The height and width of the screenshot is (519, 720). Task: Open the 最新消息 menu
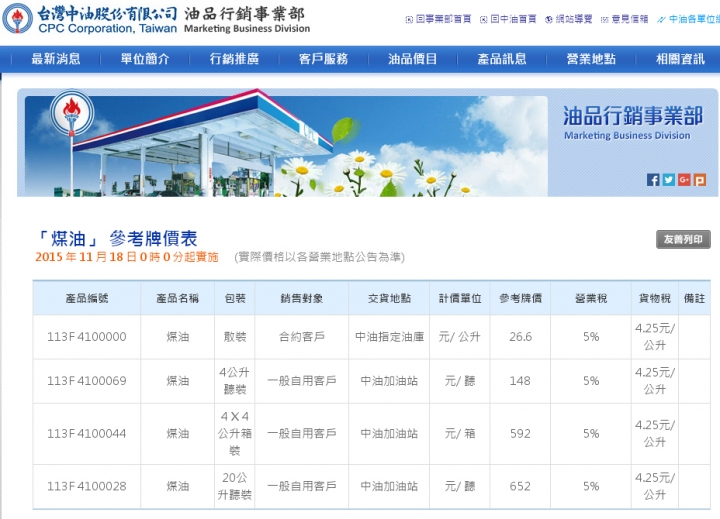[56, 59]
